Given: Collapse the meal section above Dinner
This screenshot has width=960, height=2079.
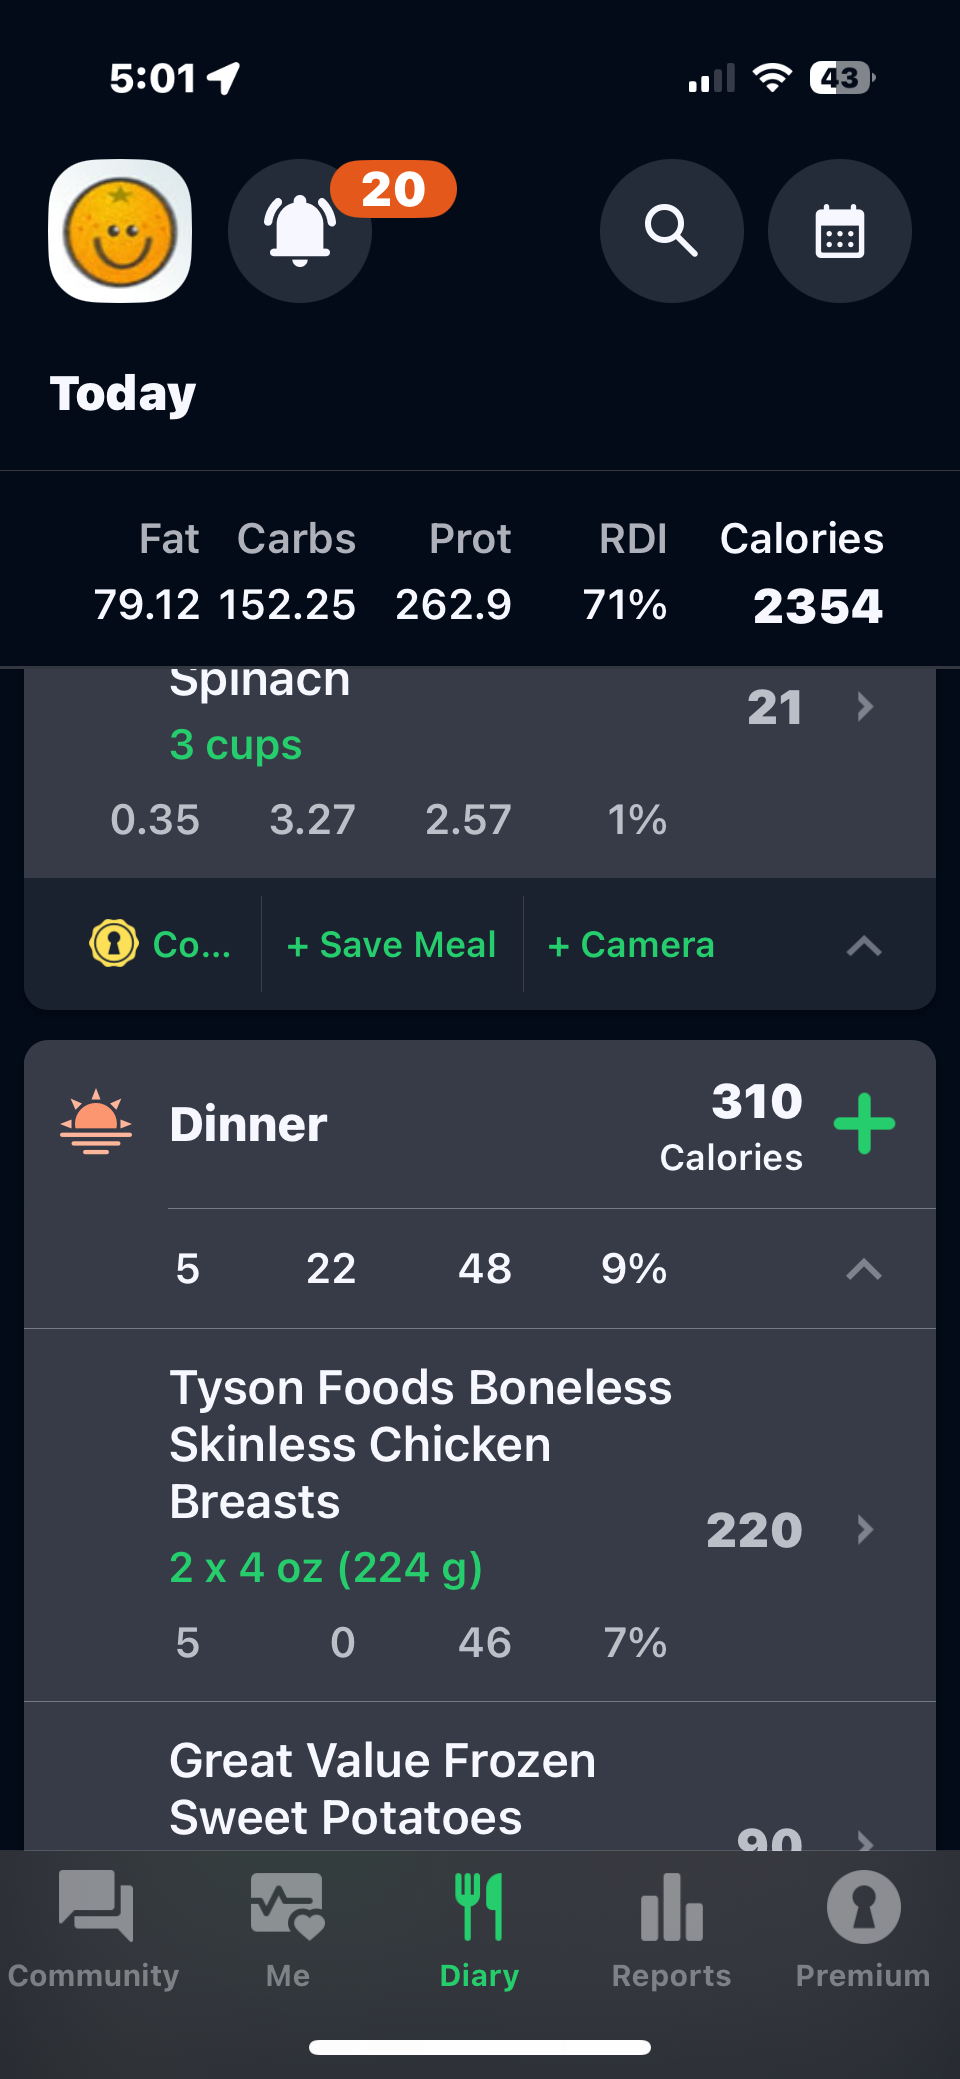Looking at the screenshot, I should [864, 945].
